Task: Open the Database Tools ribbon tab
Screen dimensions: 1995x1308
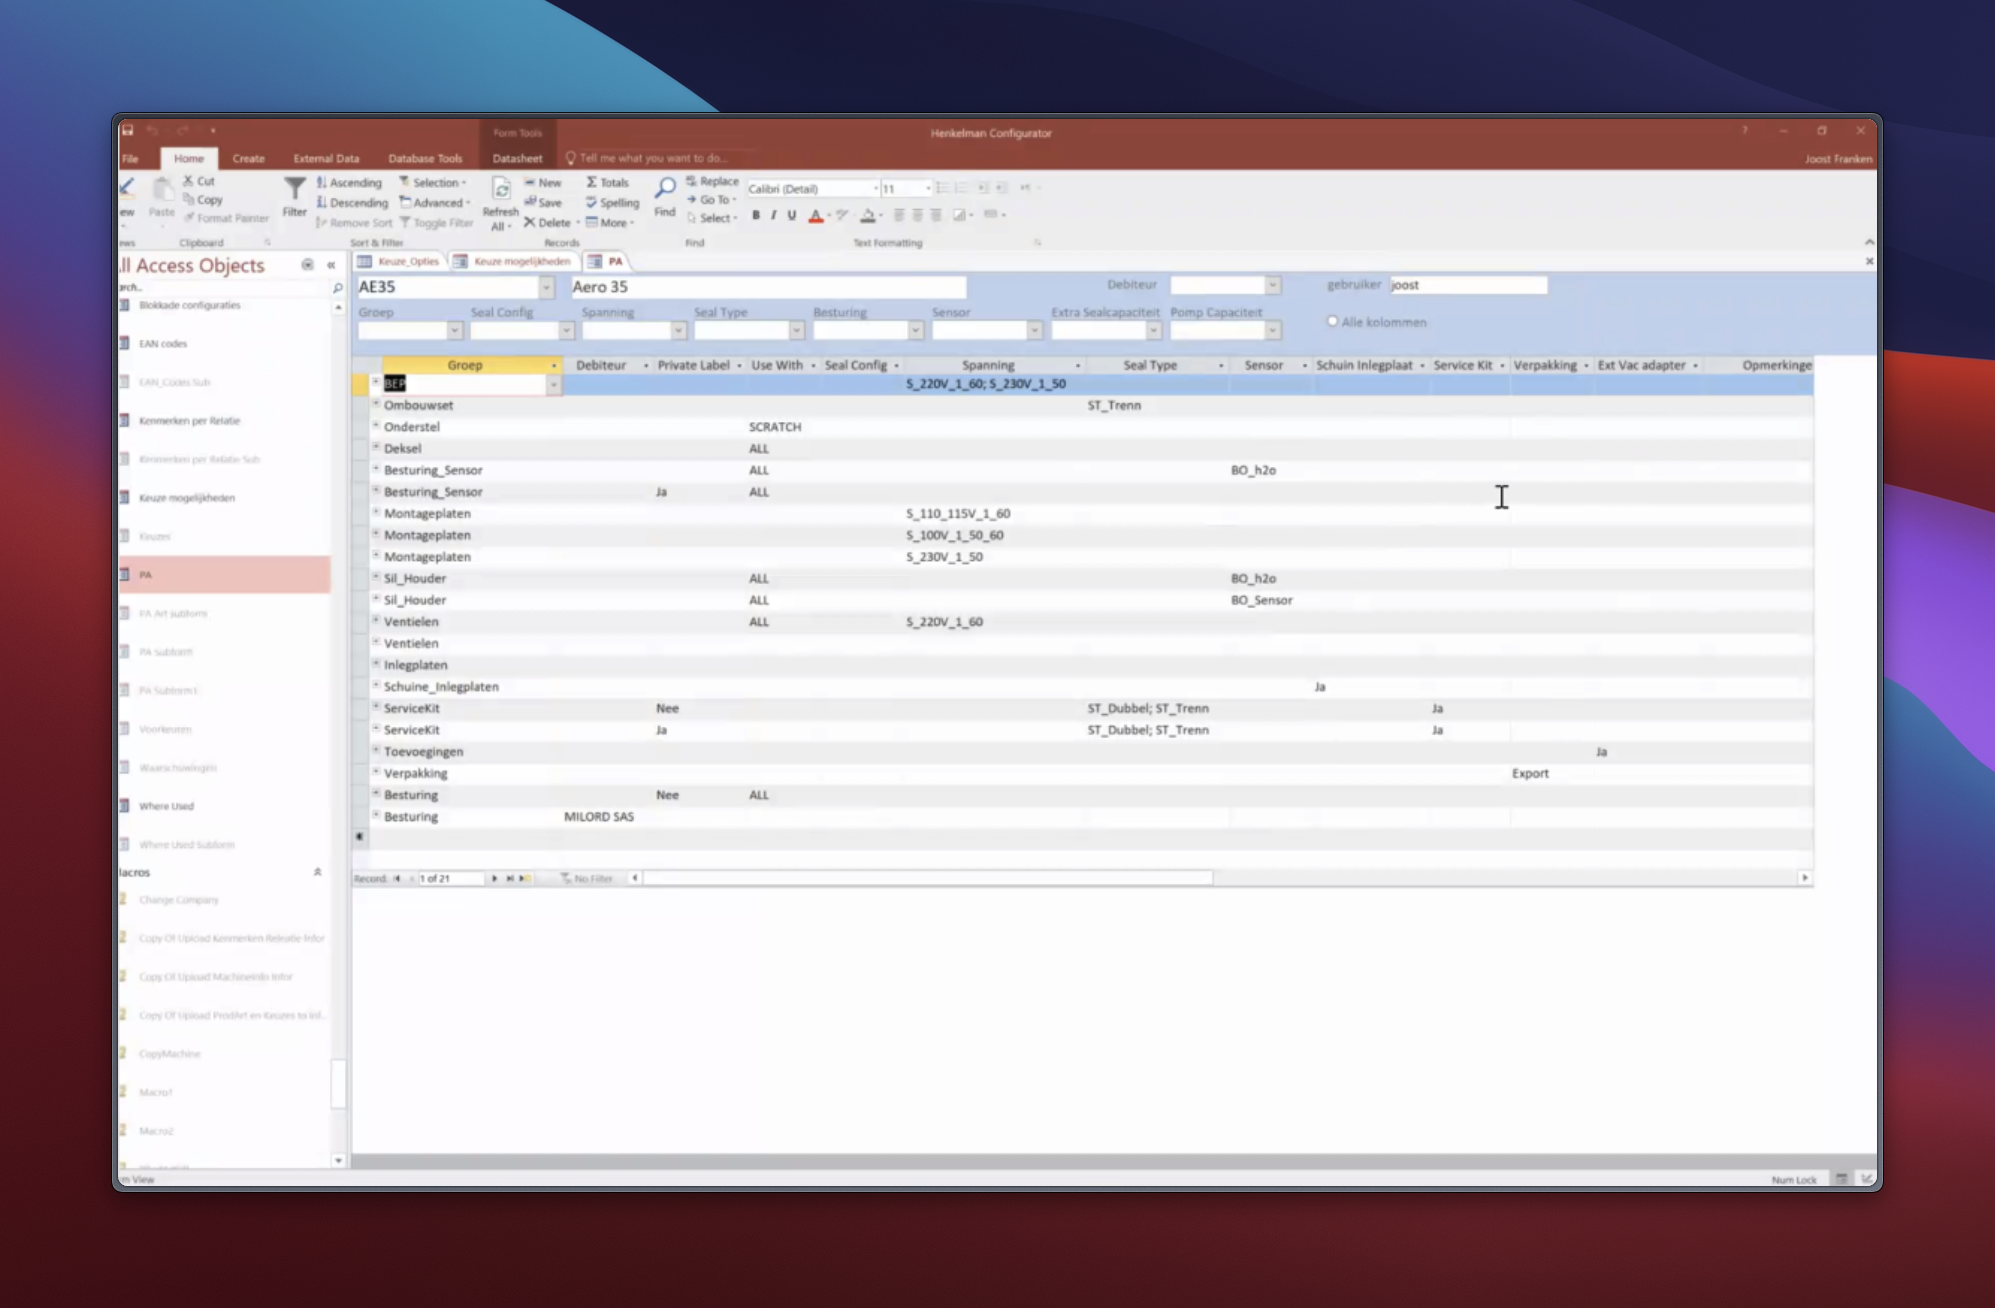Action: (x=425, y=158)
